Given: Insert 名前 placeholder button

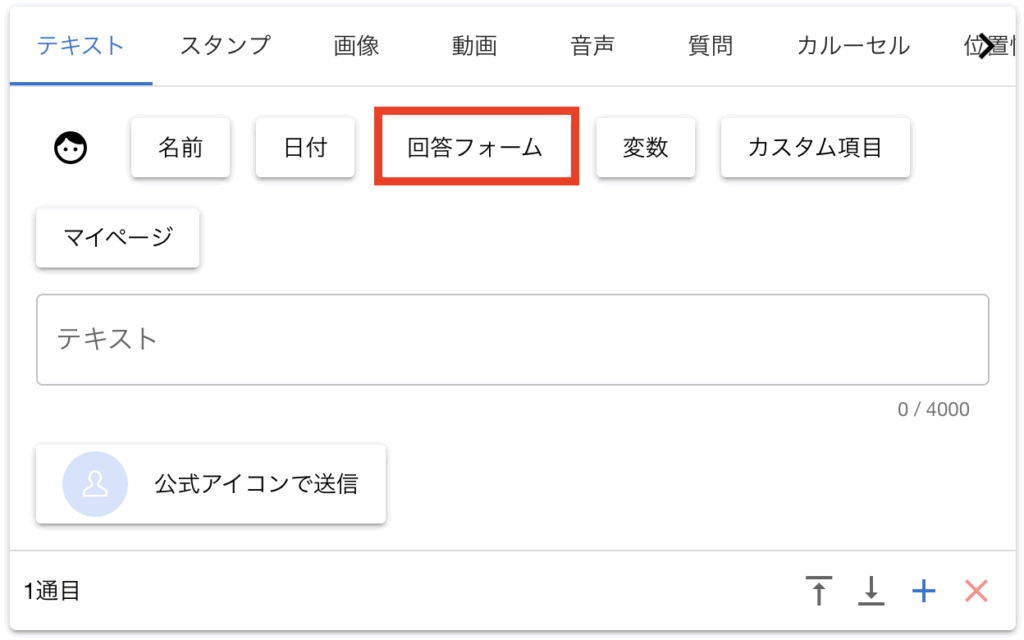Looking at the screenshot, I should [x=181, y=148].
